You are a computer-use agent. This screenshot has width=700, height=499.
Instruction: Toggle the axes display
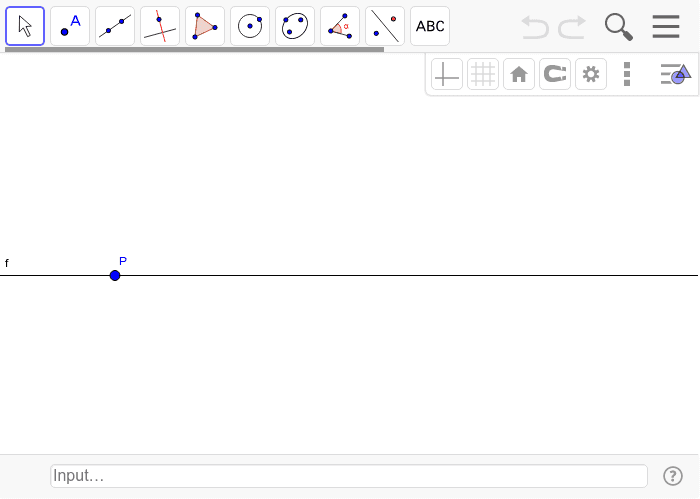447,74
